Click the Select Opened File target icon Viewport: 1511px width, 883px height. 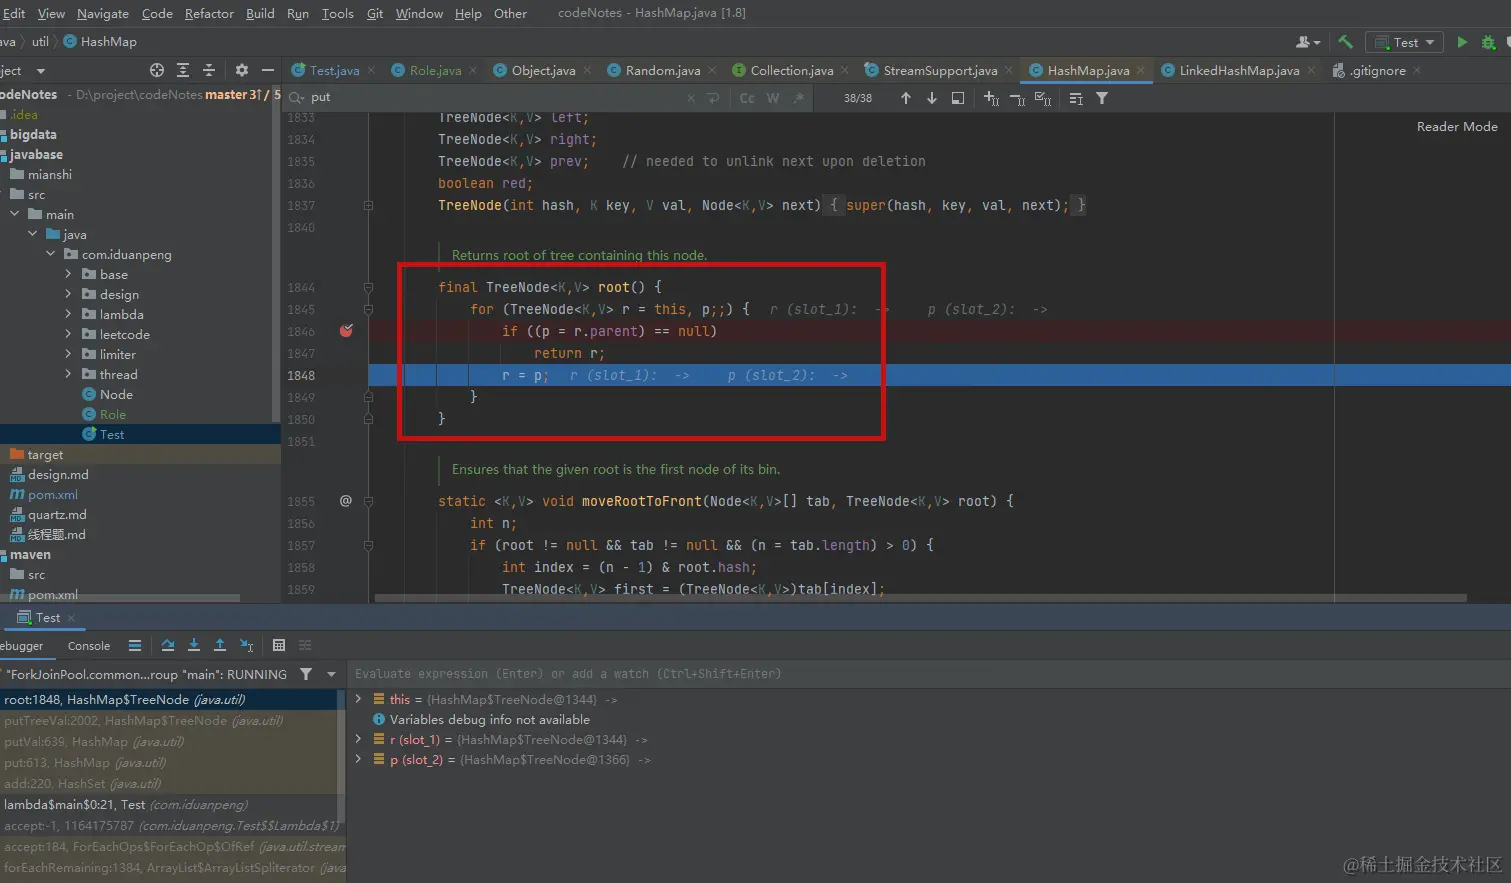pos(157,70)
